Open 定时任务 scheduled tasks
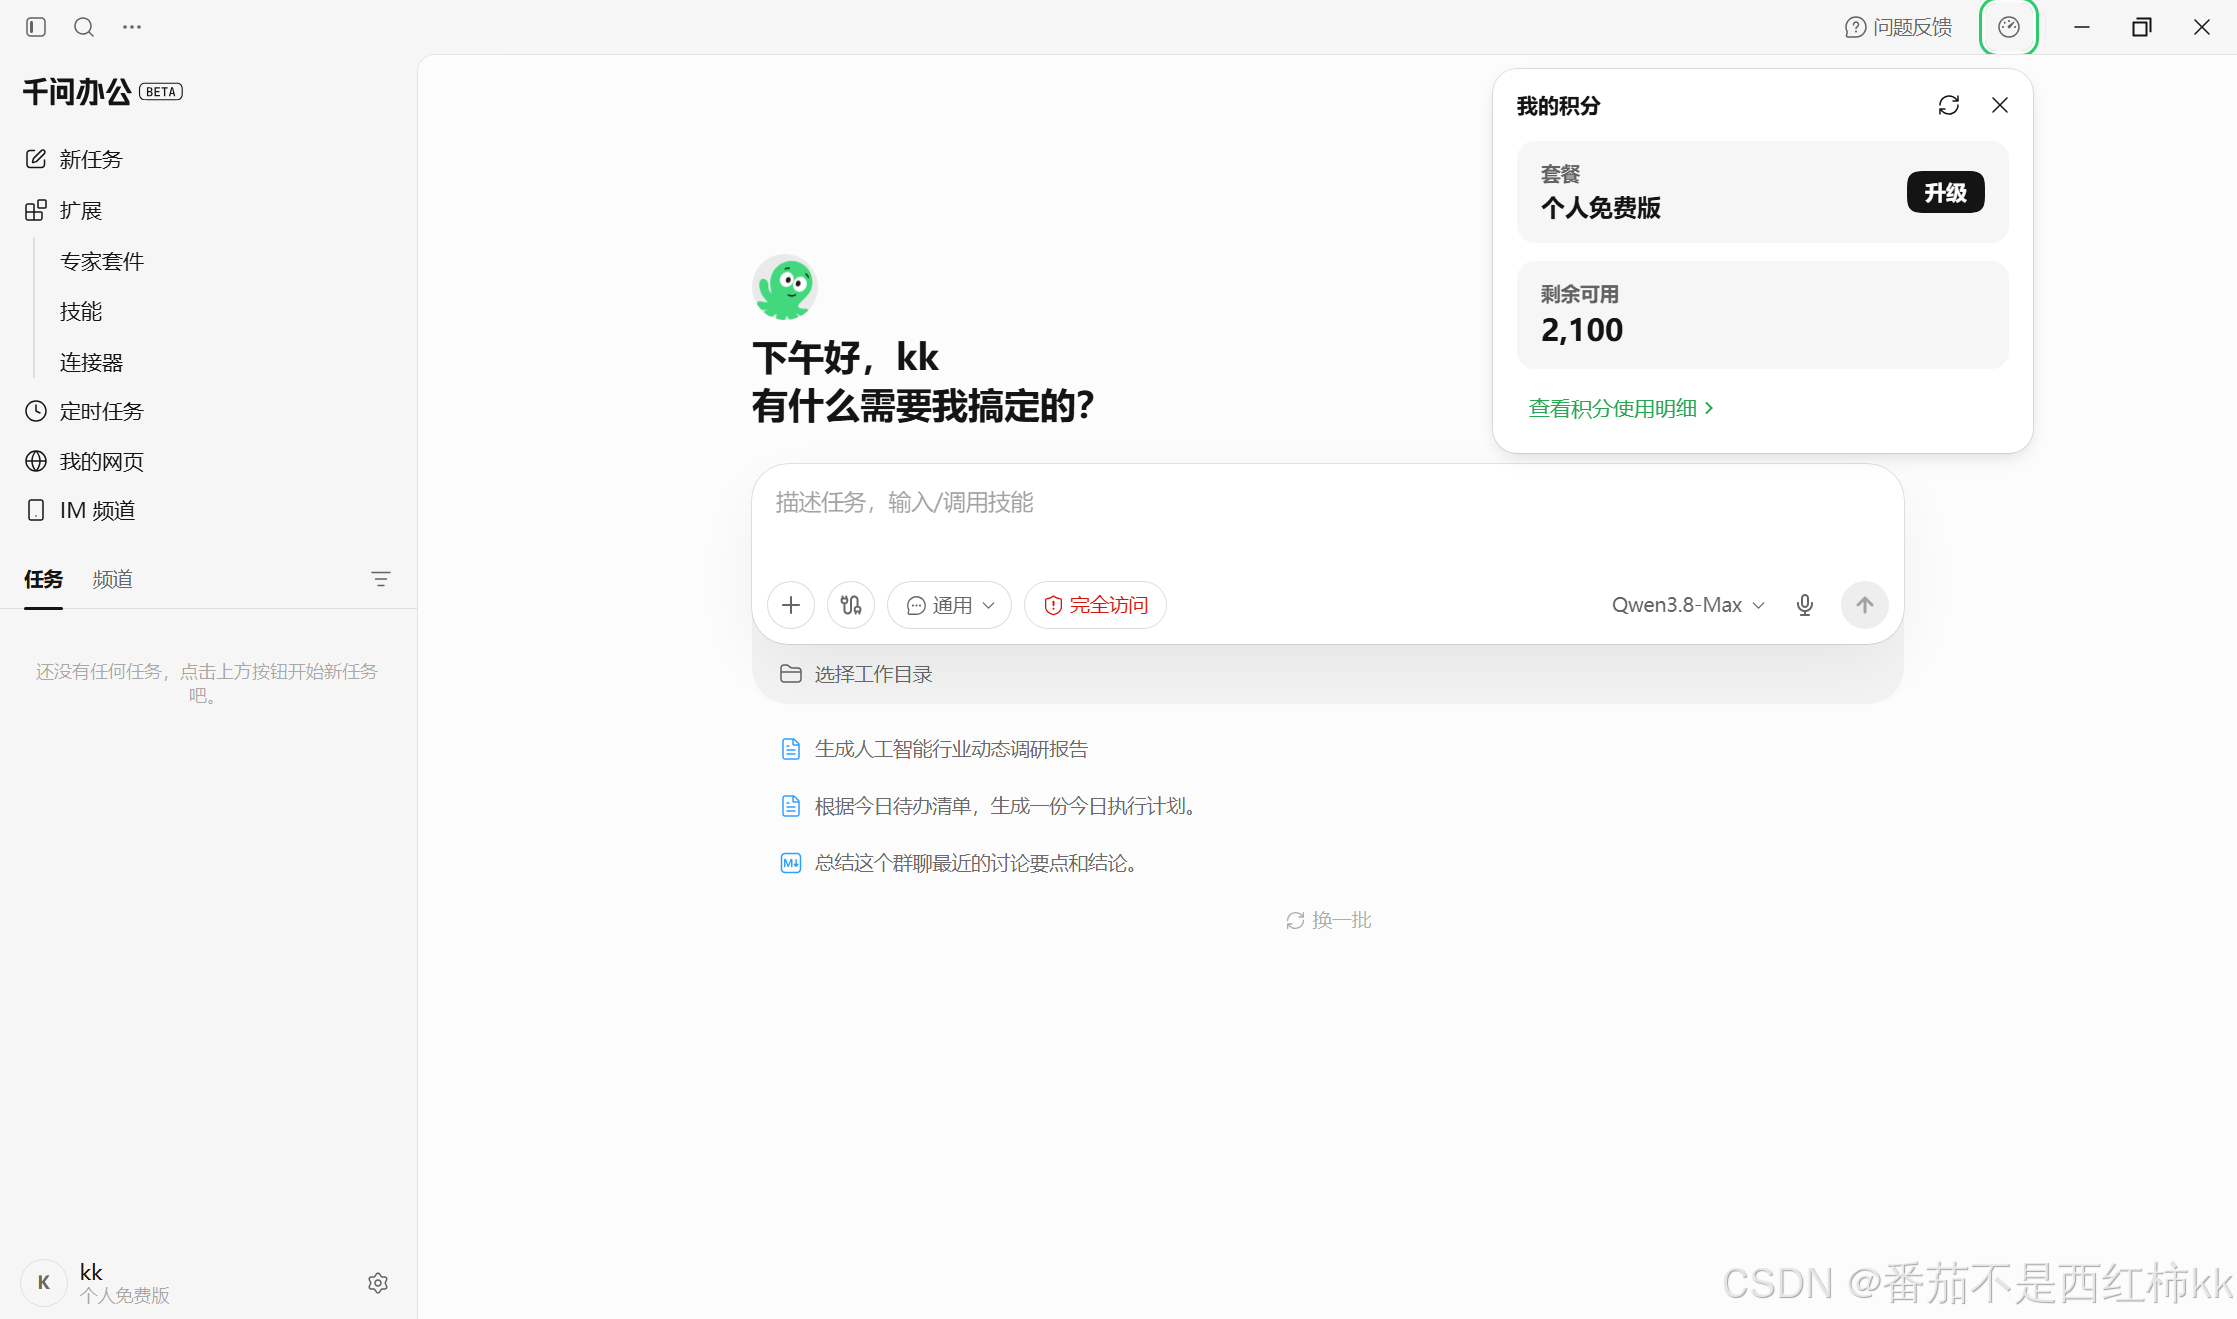Viewport: 2237px width, 1319px height. pos(84,411)
